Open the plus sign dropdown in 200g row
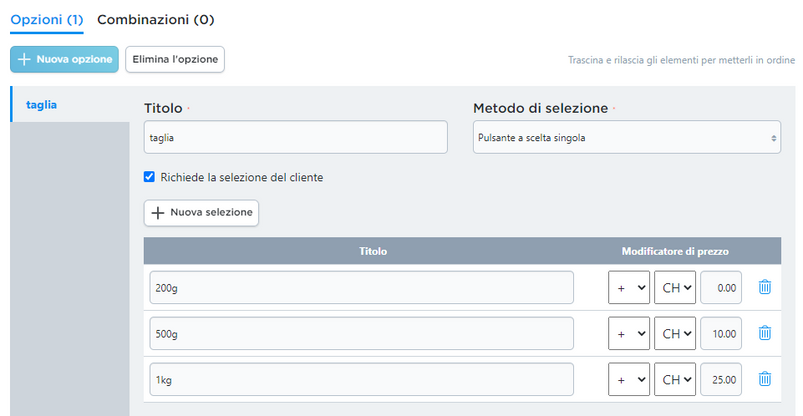 pos(629,287)
